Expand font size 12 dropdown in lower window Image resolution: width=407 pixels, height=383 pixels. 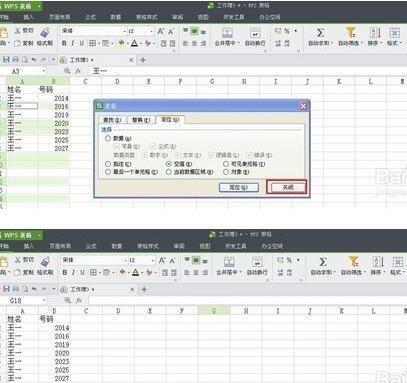coord(153,260)
